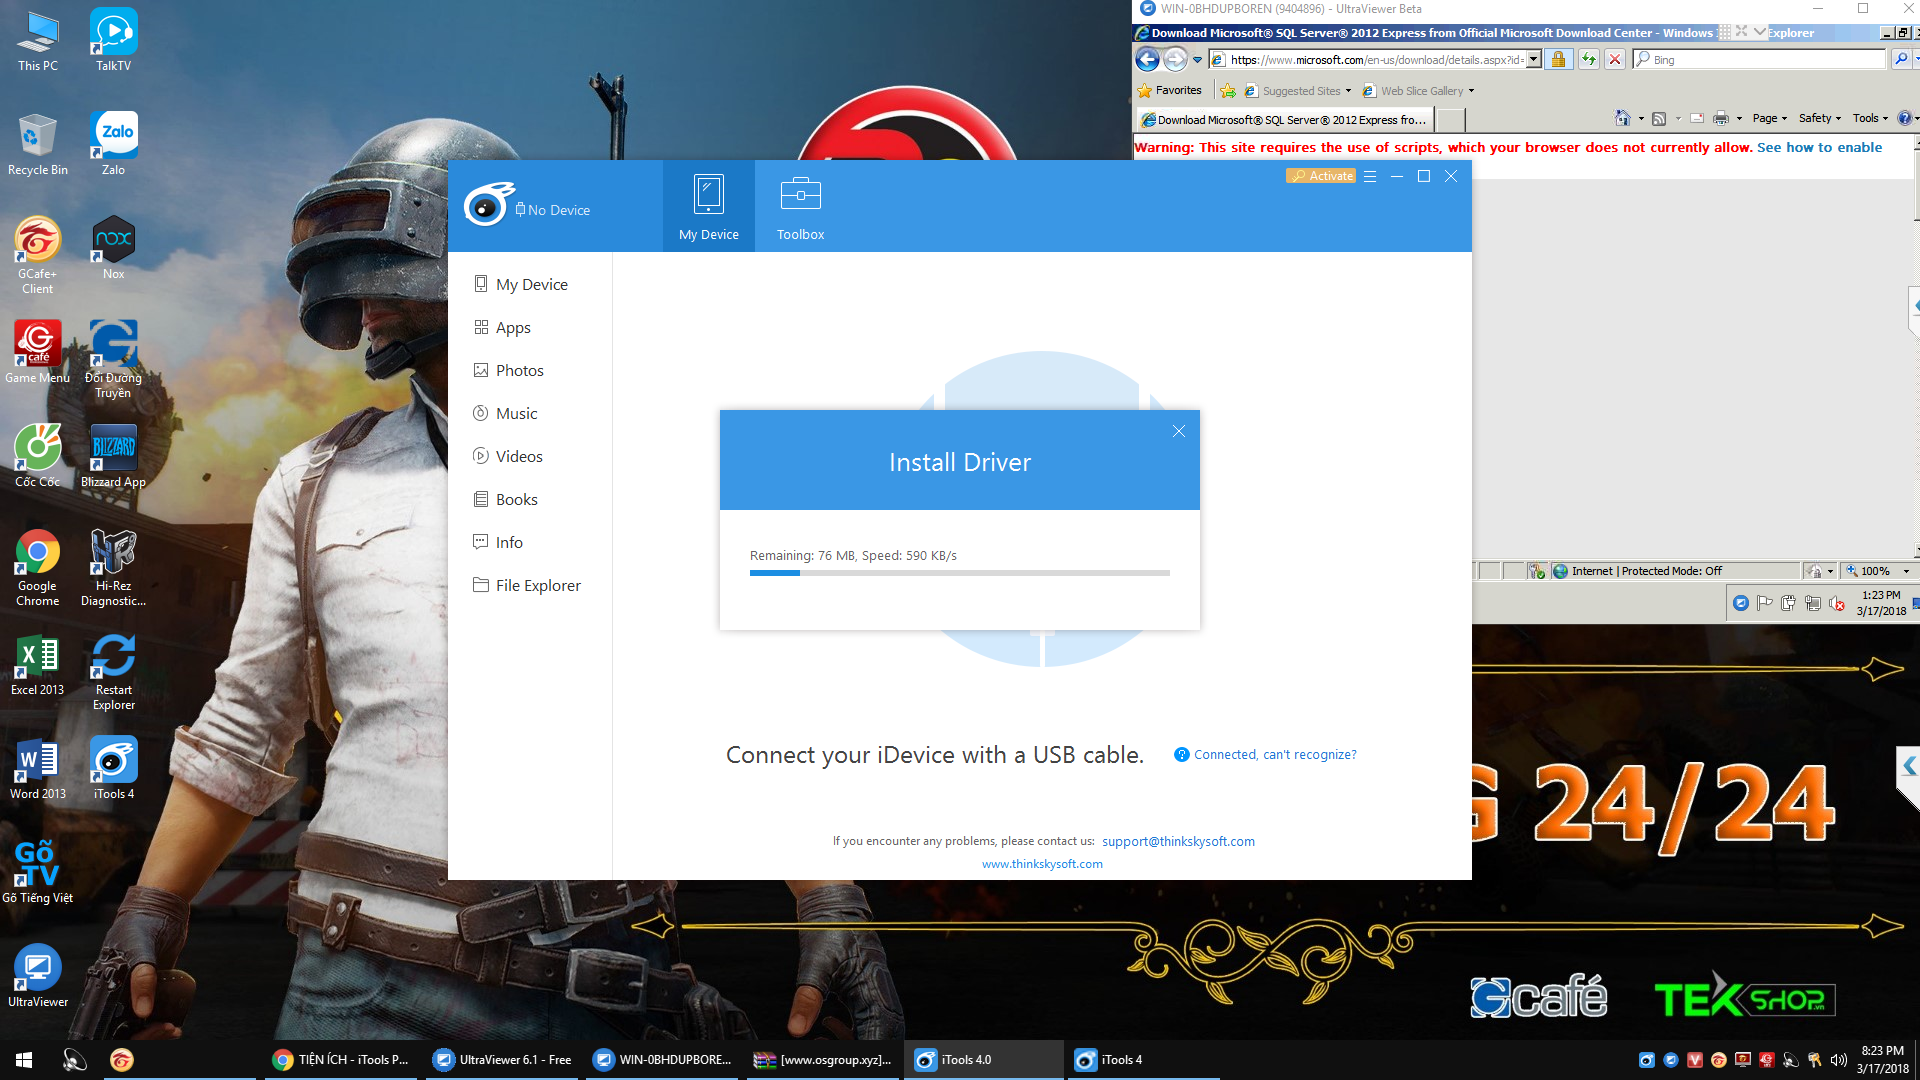The width and height of the screenshot is (1920, 1080).
Task: Click the Refresh icon in Internet Explorer
Action: [1588, 60]
